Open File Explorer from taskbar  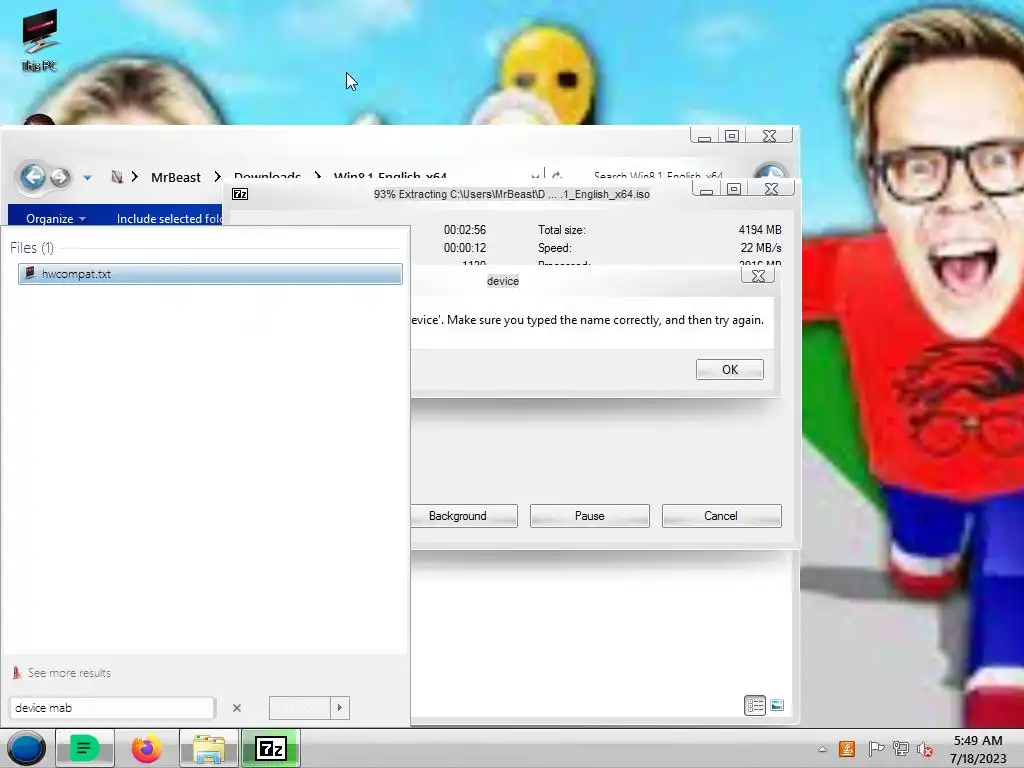pyautogui.click(x=208, y=748)
